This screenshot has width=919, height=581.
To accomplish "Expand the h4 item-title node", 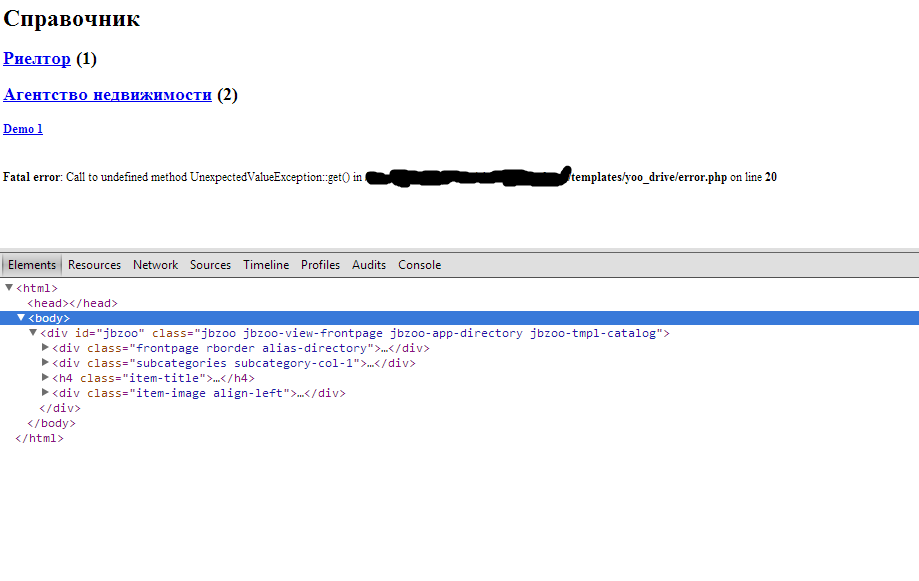I will pyautogui.click(x=45, y=378).
